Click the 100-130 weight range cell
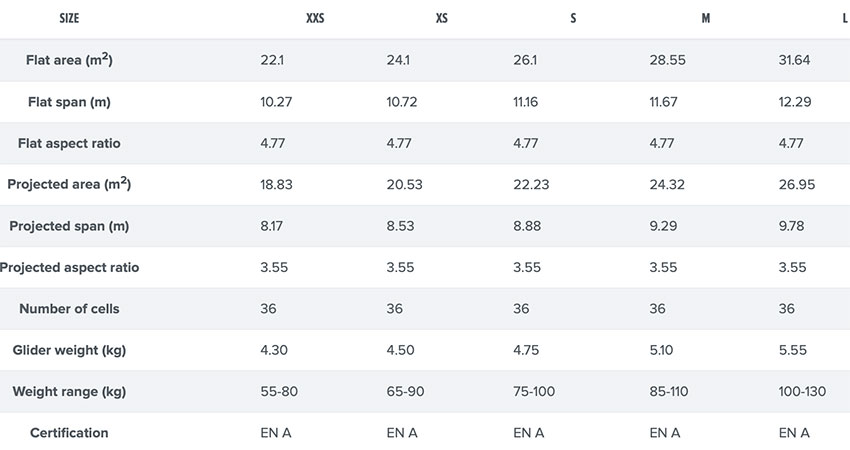 tap(802, 391)
